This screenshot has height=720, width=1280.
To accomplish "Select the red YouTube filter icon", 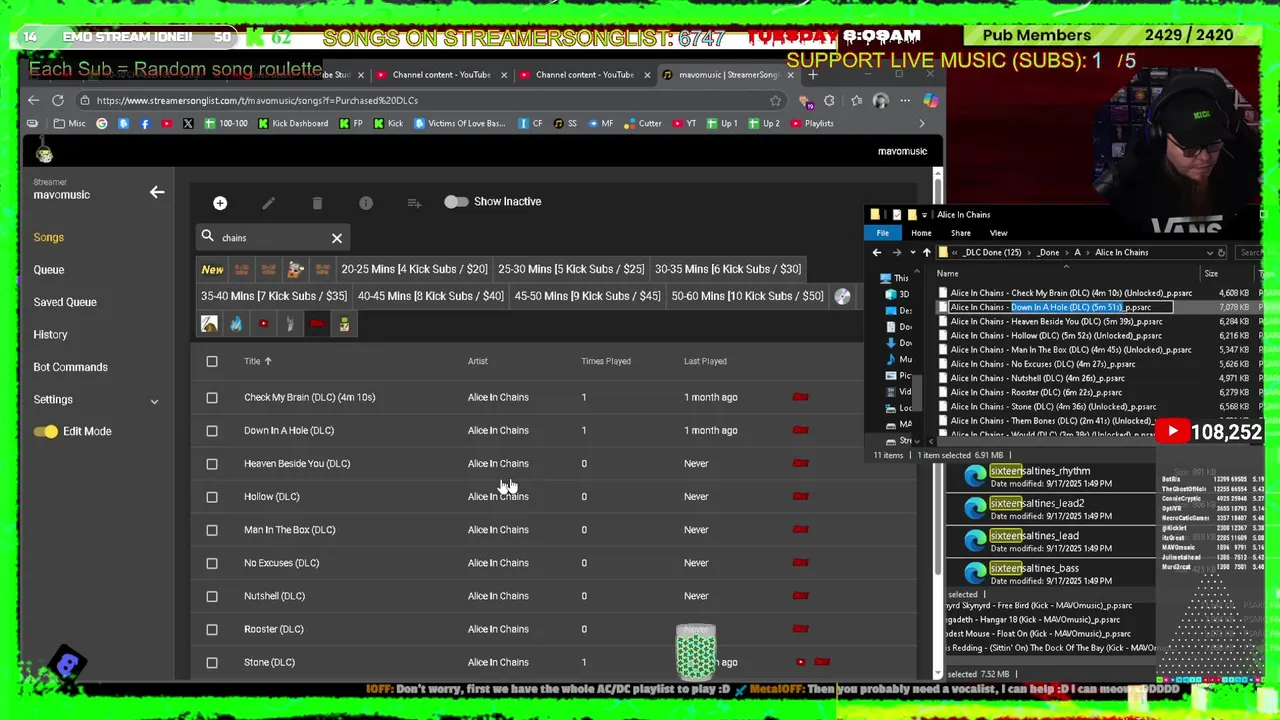I will [263, 324].
